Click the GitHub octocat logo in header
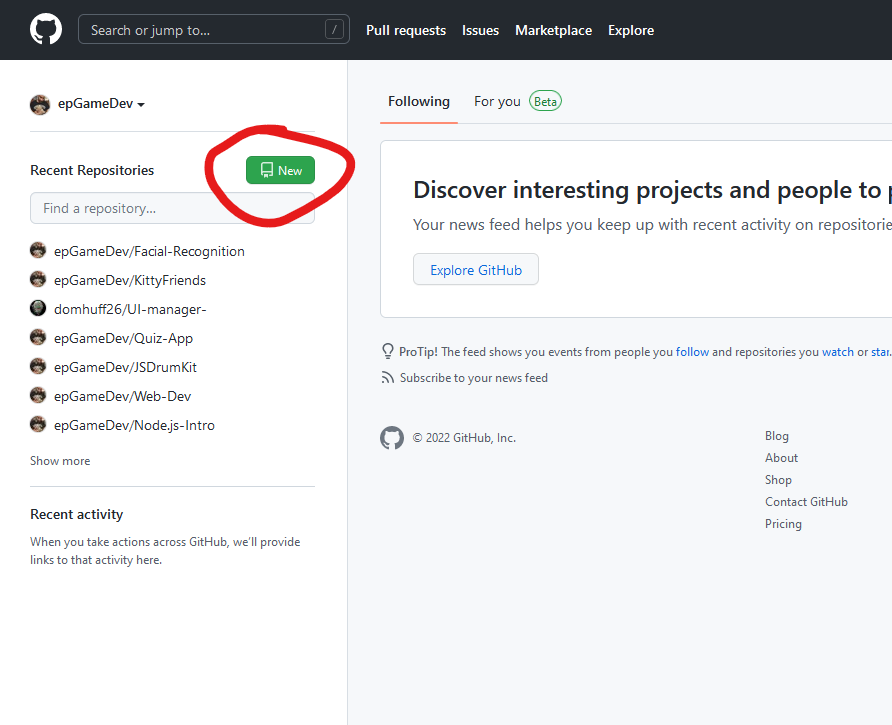 (46, 29)
